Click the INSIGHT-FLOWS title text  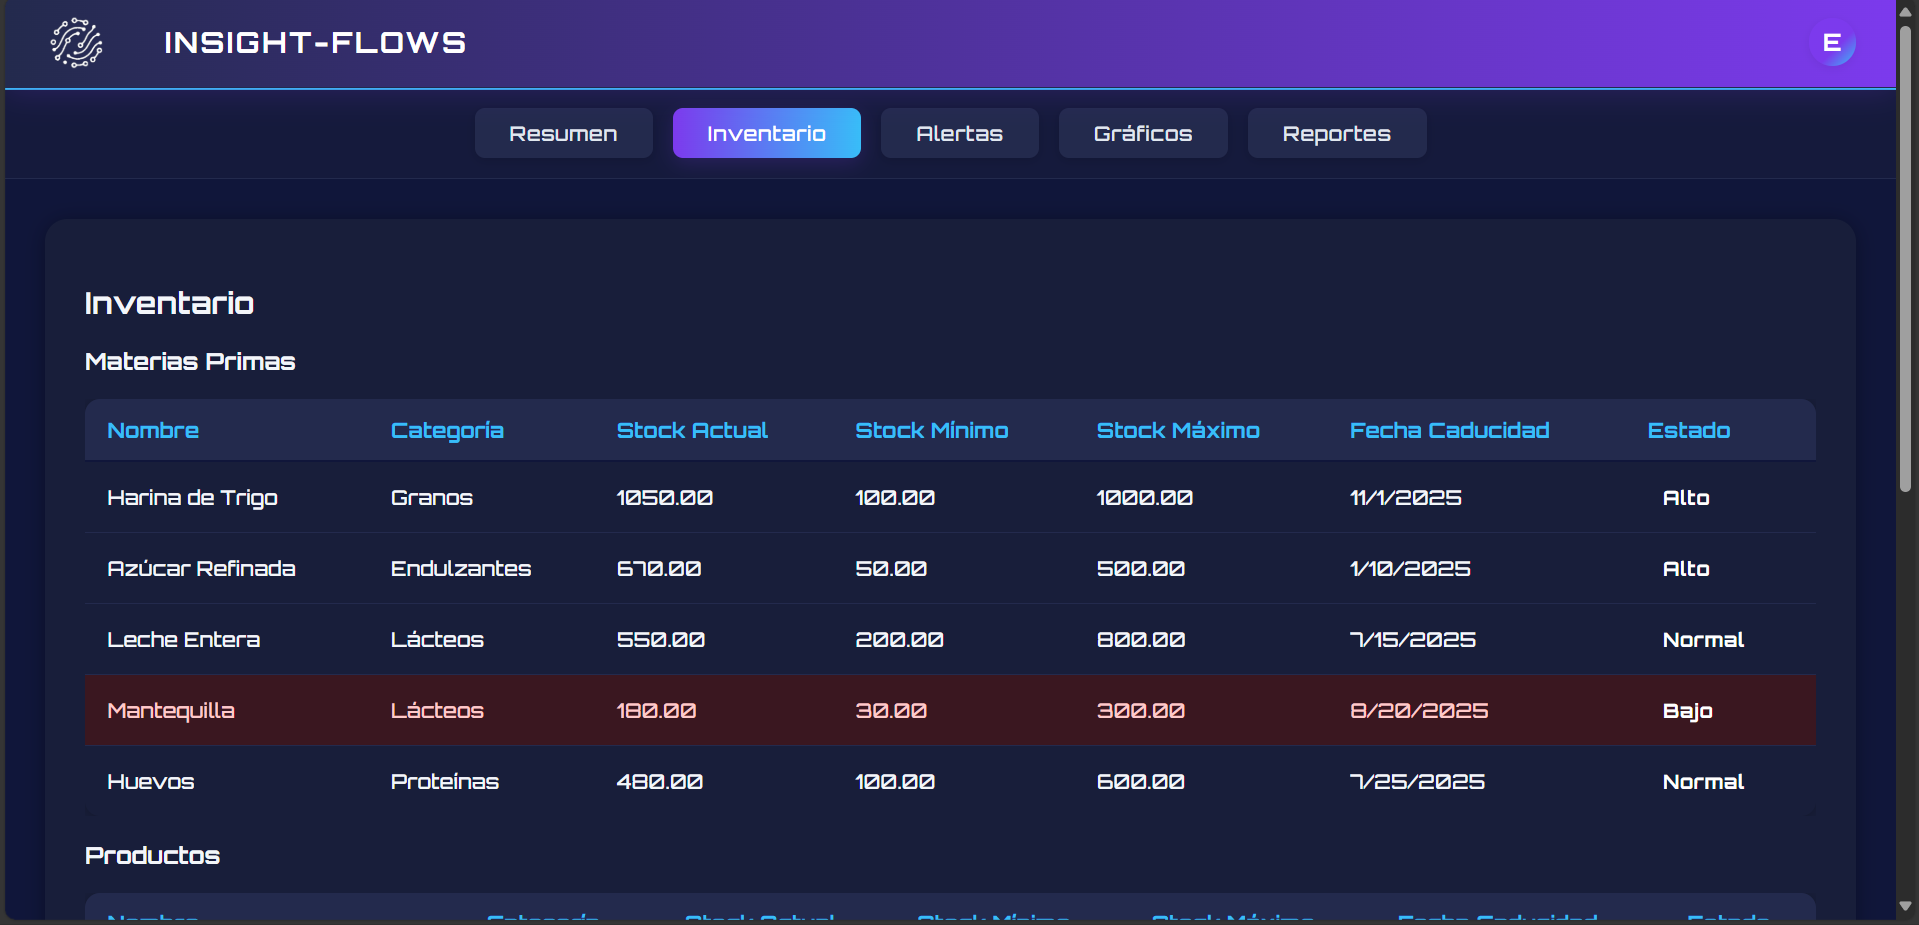[315, 43]
